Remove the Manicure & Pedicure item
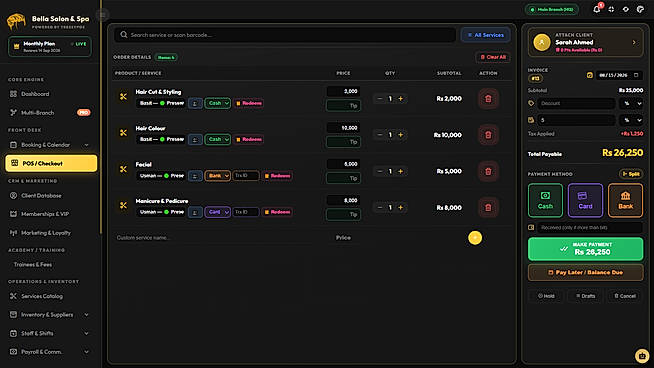654x368 pixels. pyautogui.click(x=488, y=207)
